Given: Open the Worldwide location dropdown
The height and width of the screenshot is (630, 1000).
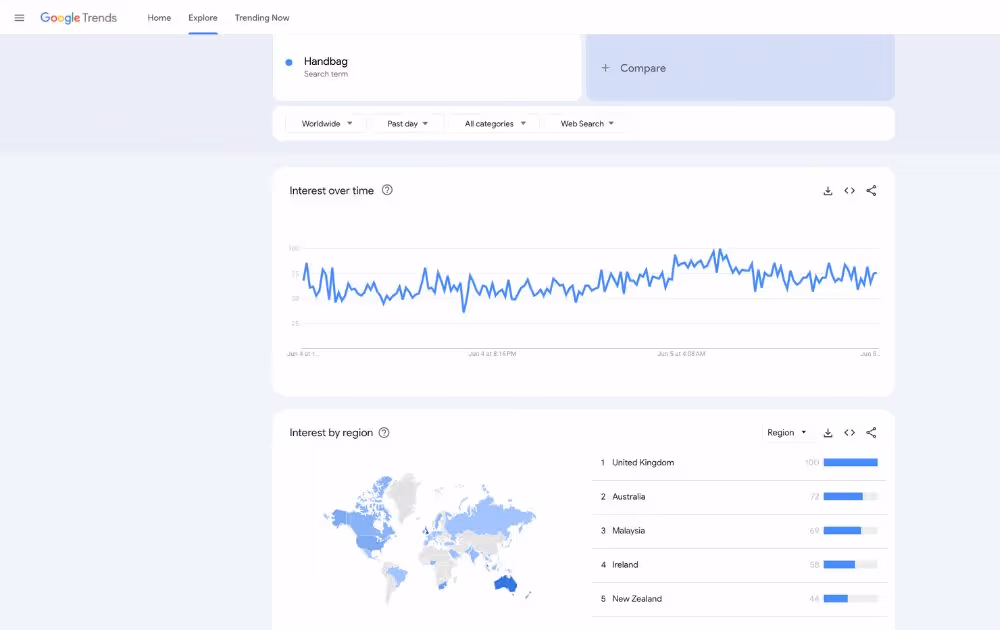Looking at the screenshot, I should [327, 124].
